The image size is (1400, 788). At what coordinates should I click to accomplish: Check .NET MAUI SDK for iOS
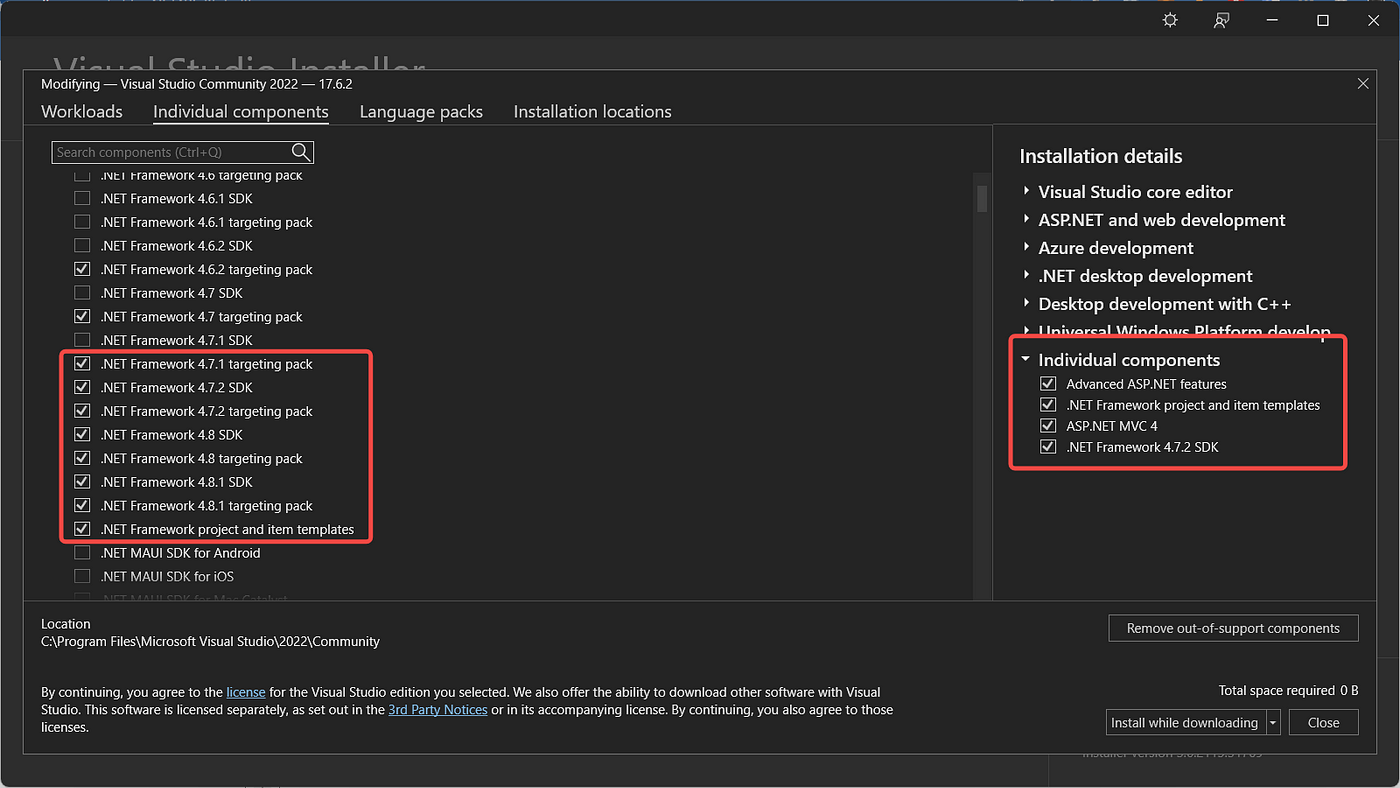82,576
